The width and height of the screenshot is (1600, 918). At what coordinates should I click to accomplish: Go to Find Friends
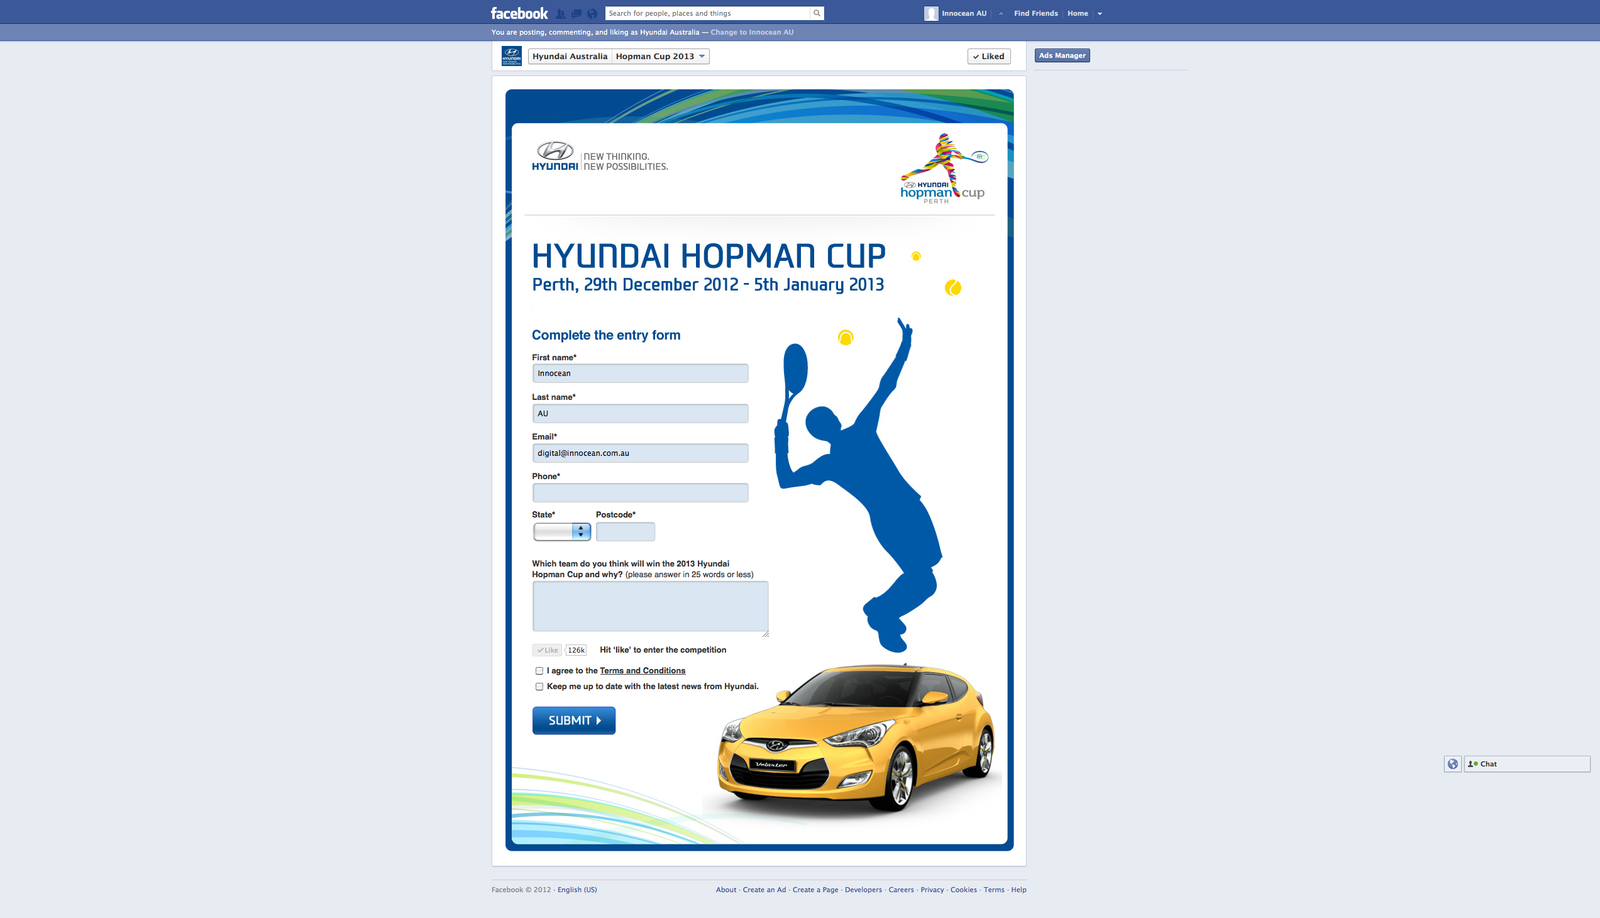[x=1035, y=14]
